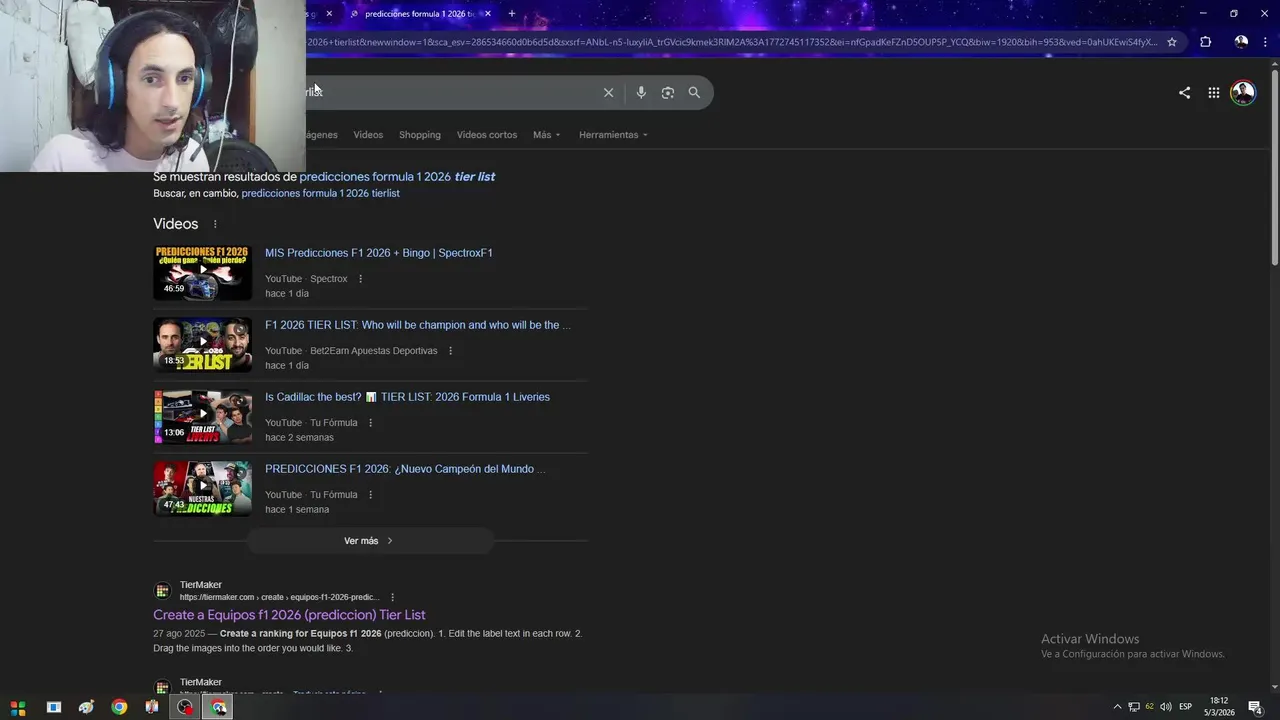Open the highlighted active app in the taskbar
Screen dimensions: 1280x720
point(219,707)
